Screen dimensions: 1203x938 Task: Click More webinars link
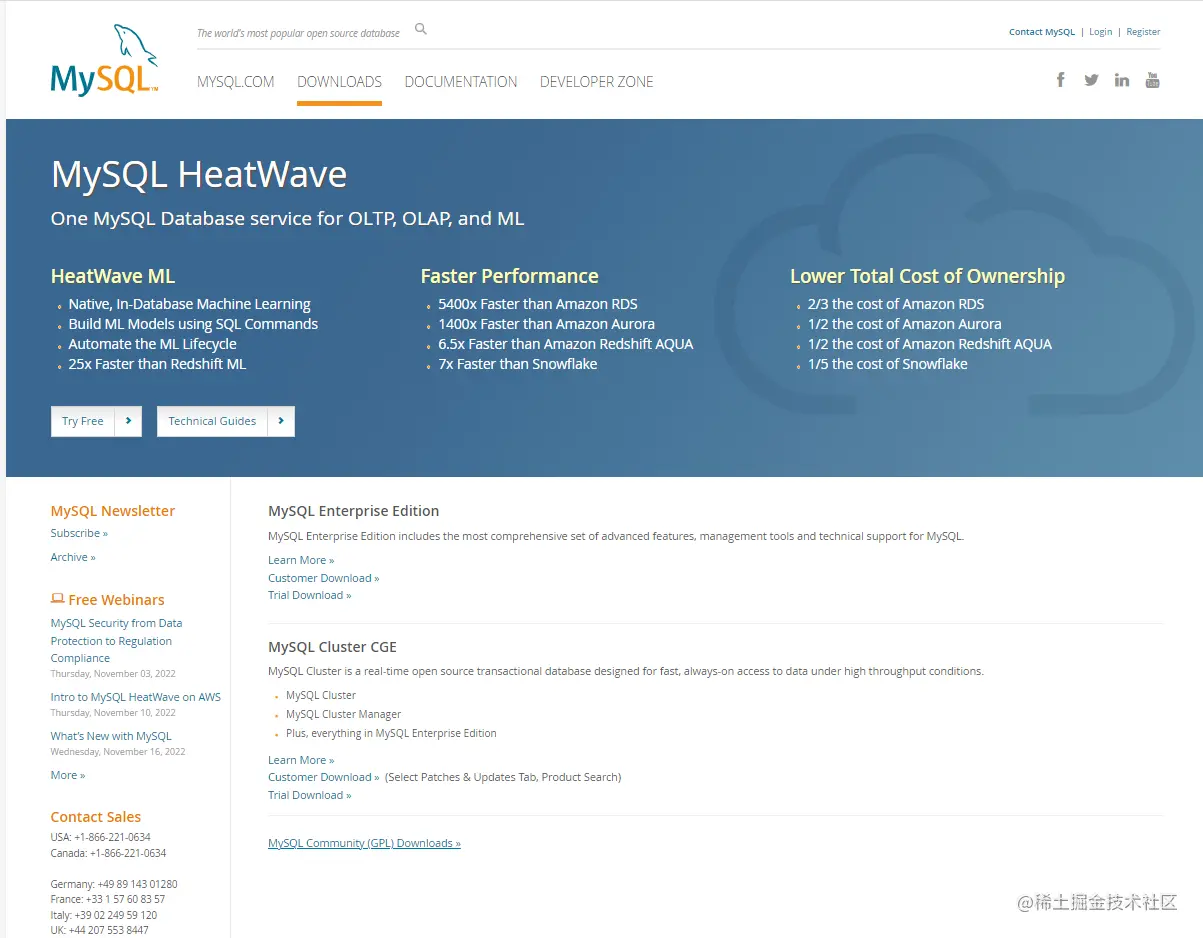pyautogui.click(x=68, y=775)
